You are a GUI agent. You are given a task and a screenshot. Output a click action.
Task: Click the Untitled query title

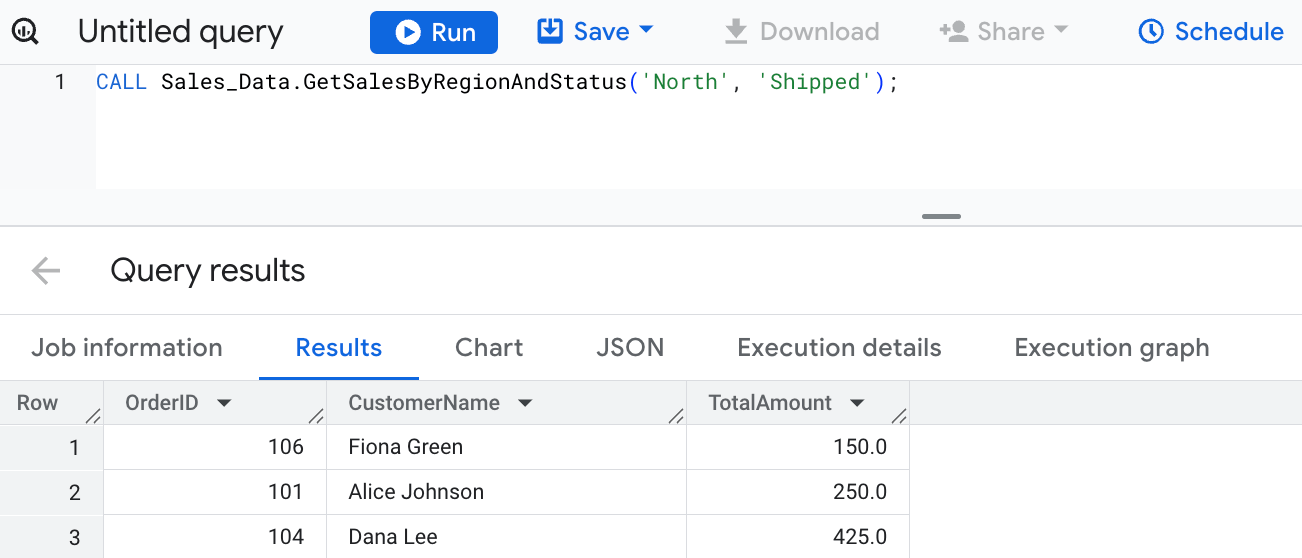(181, 32)
